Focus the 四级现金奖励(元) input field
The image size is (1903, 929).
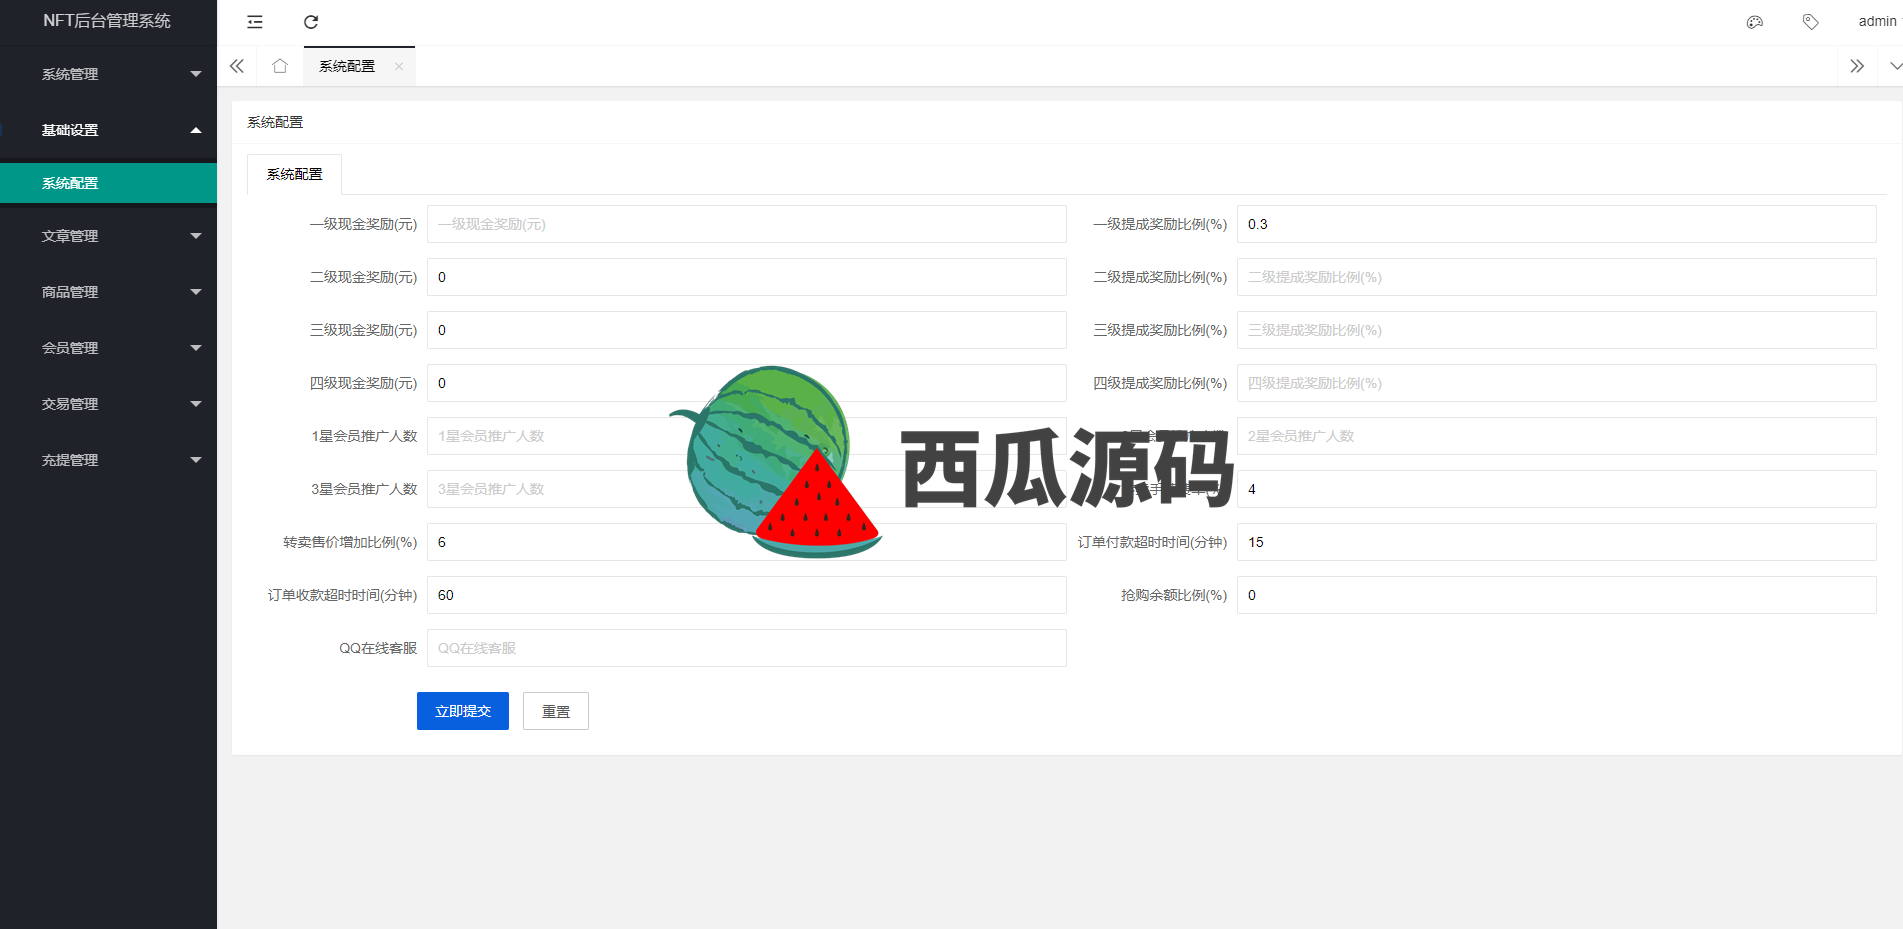747,383
